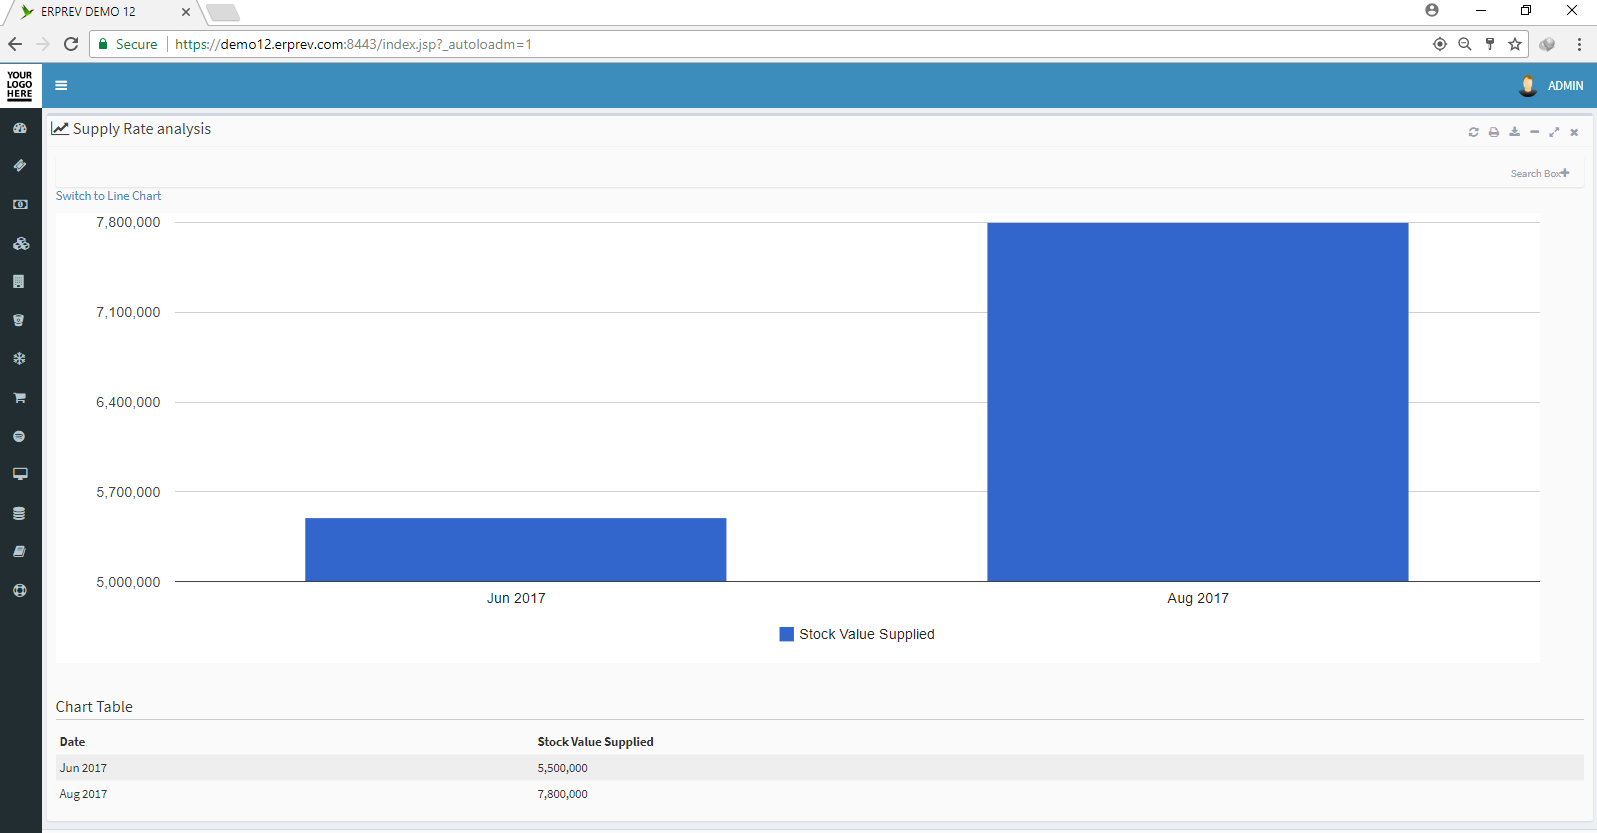
Task: Open a new browser tab
Action: tap(223, 12)
